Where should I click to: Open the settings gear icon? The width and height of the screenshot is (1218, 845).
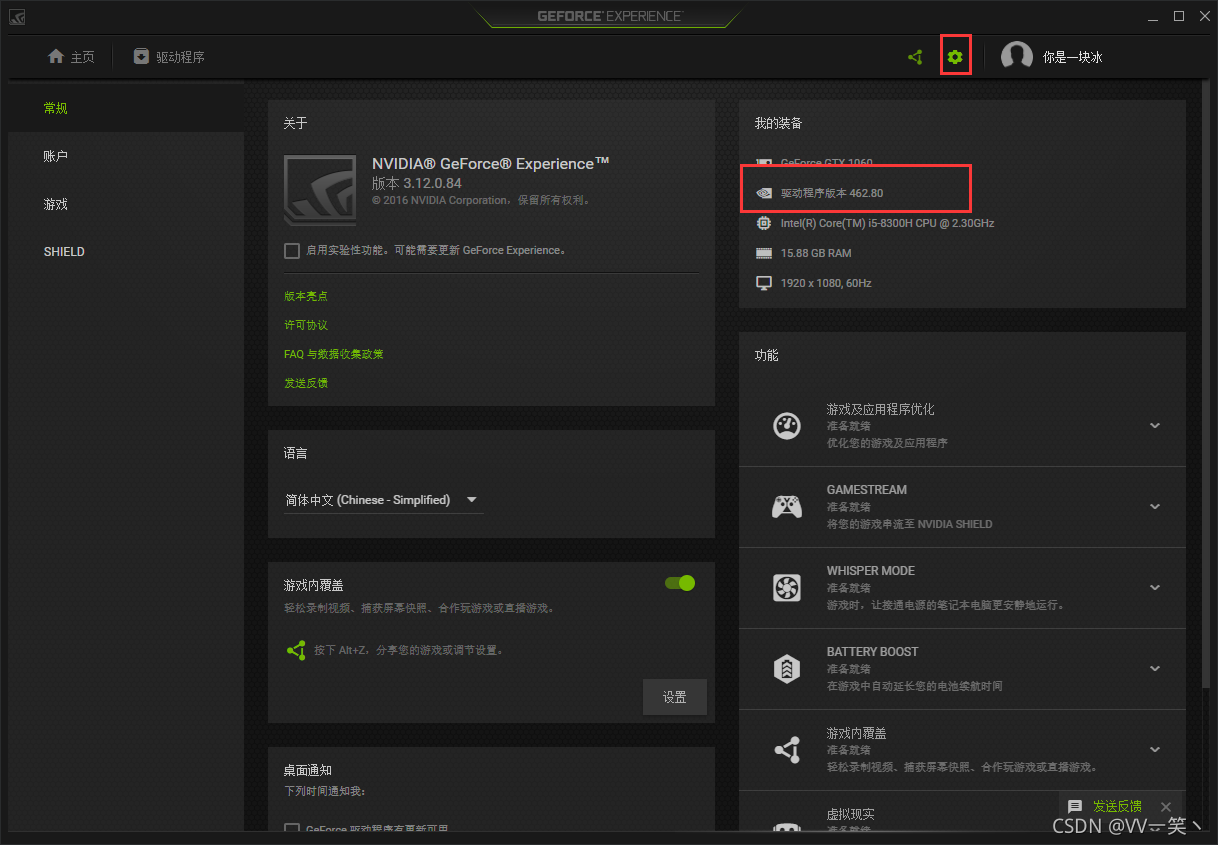955,57
